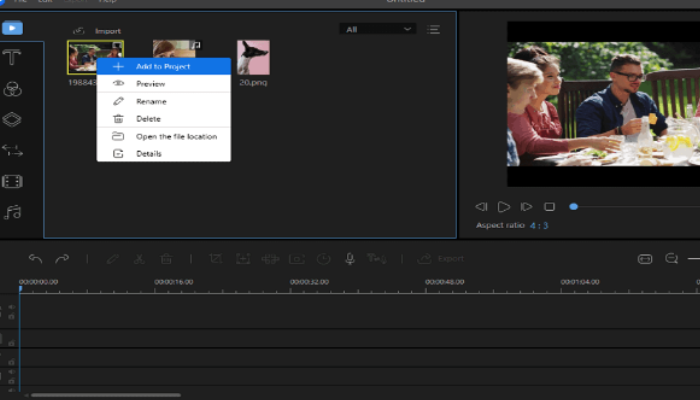The height and width of the screenshot is (400, 700).
Task: Choose Delete in the context menu
Action: pos(164,119)
